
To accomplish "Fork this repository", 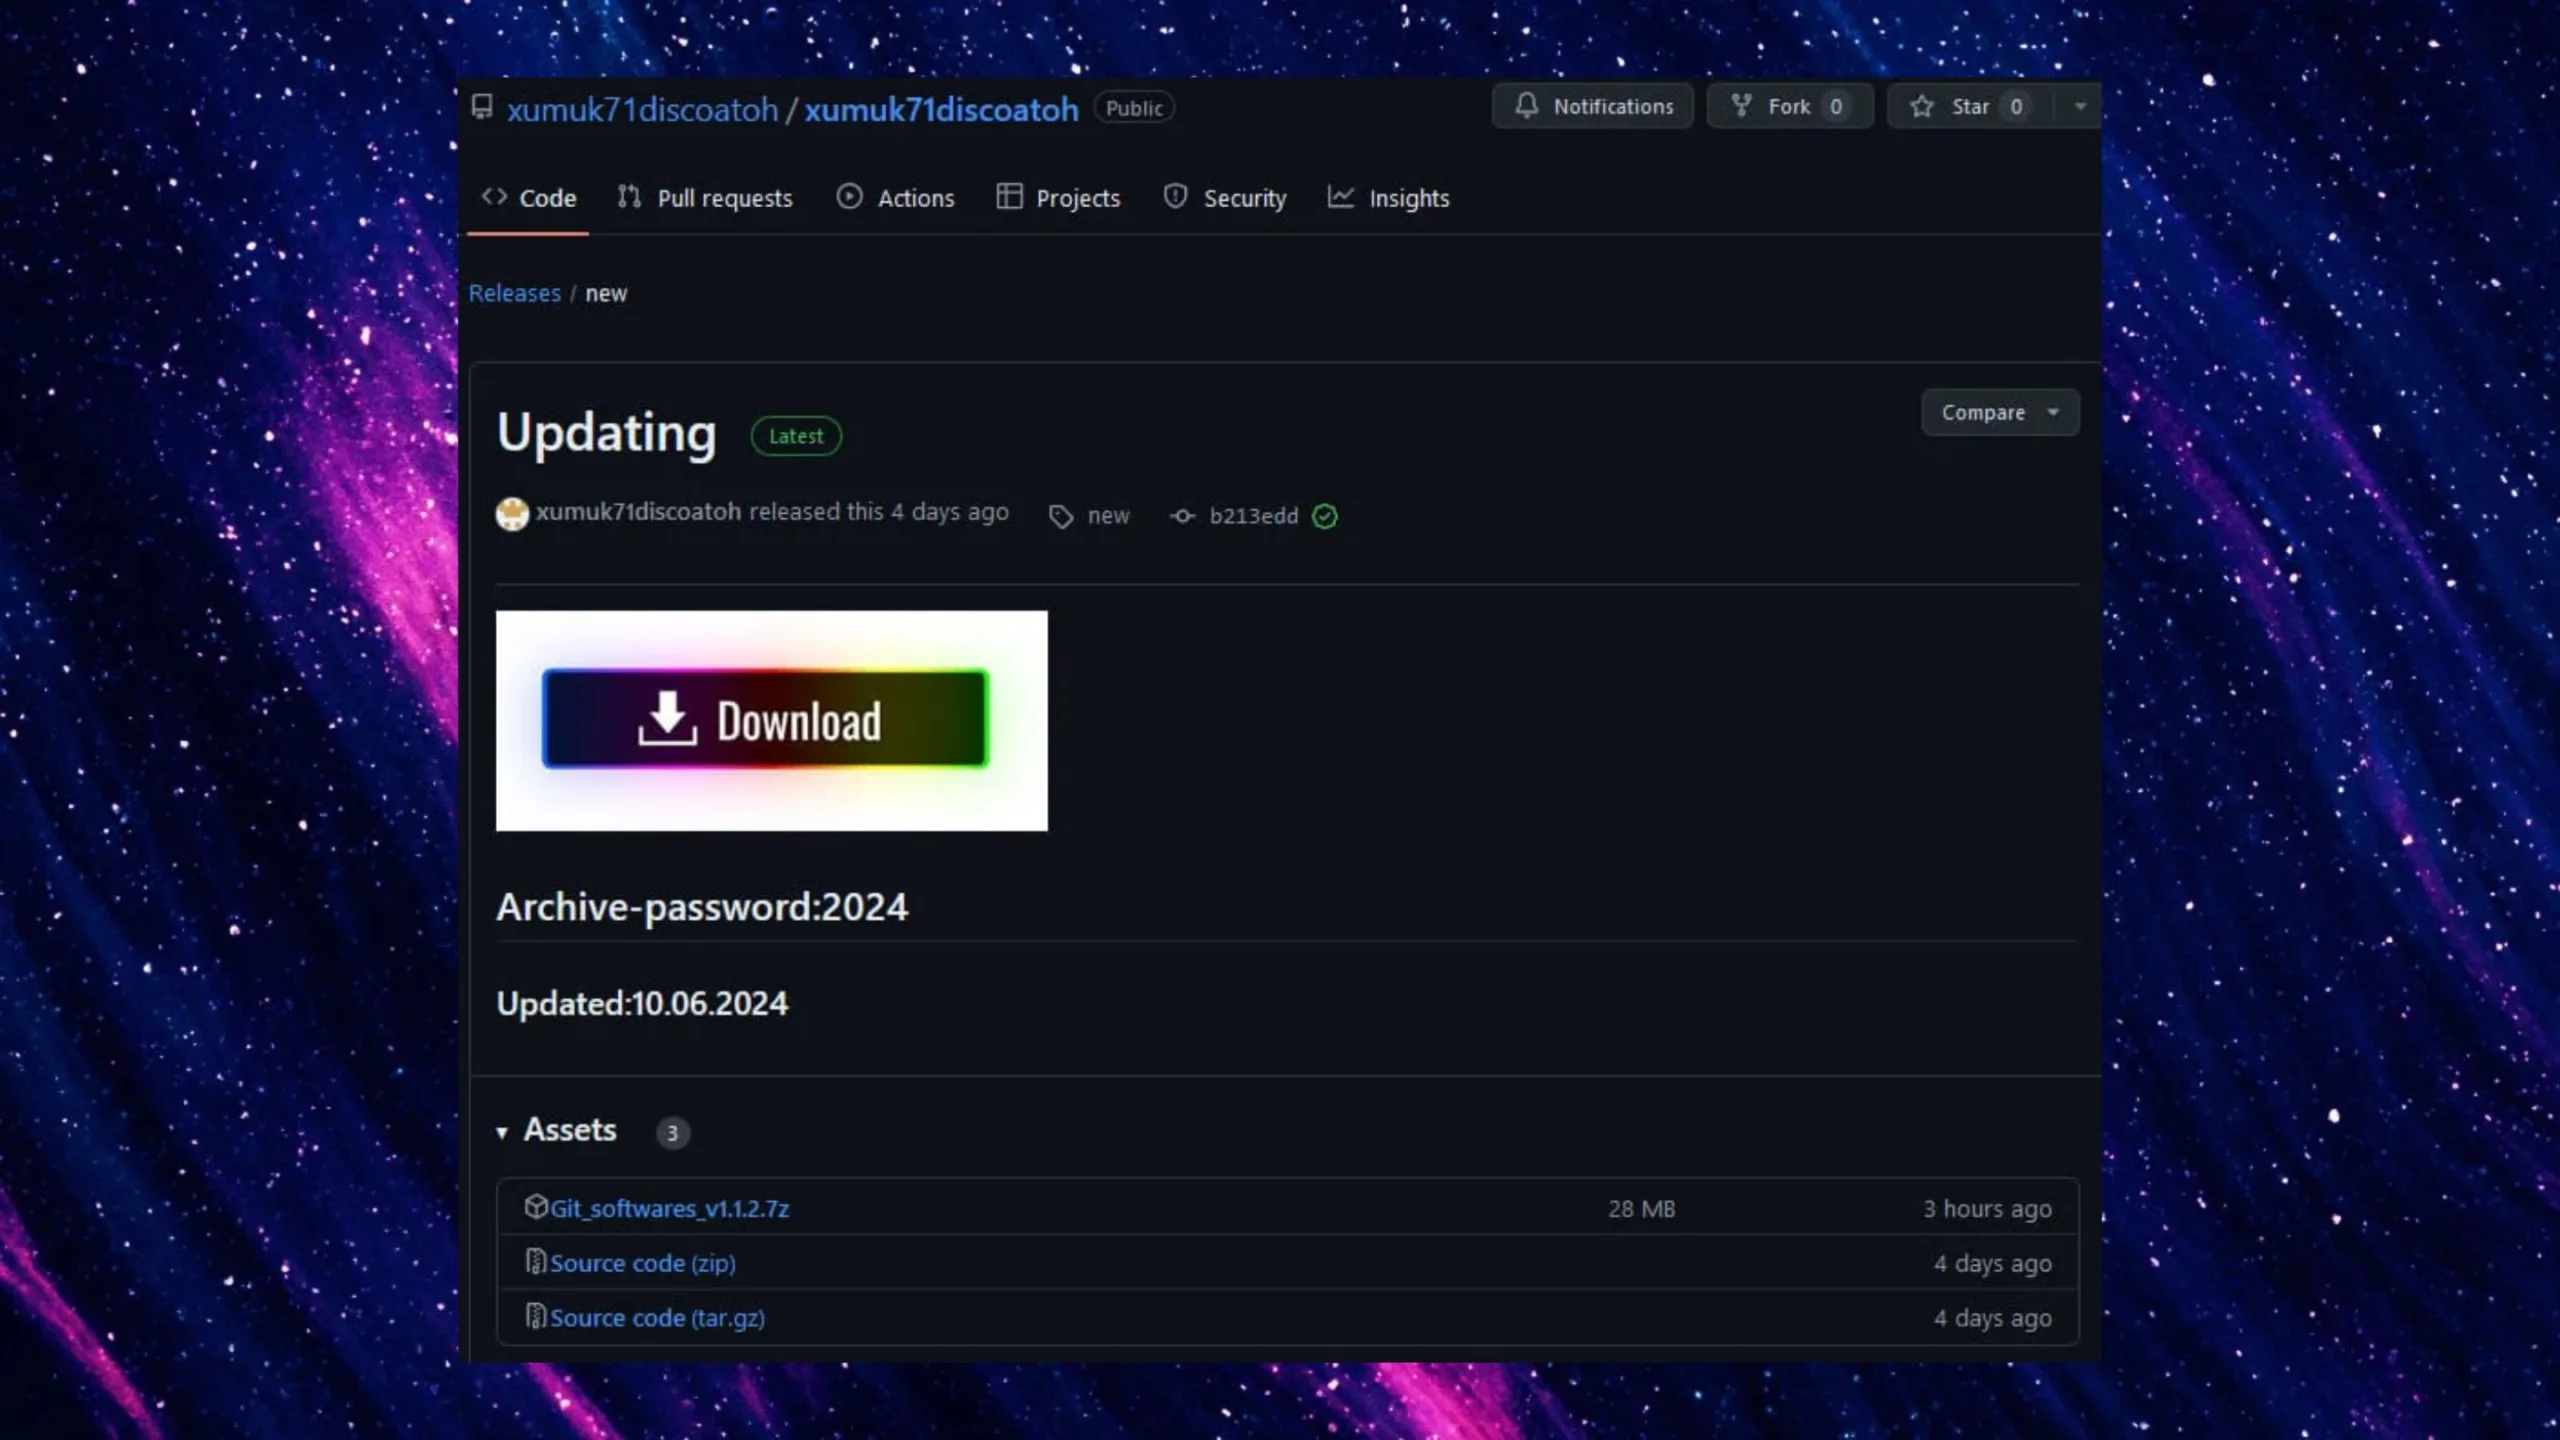I will point(1790,106).
